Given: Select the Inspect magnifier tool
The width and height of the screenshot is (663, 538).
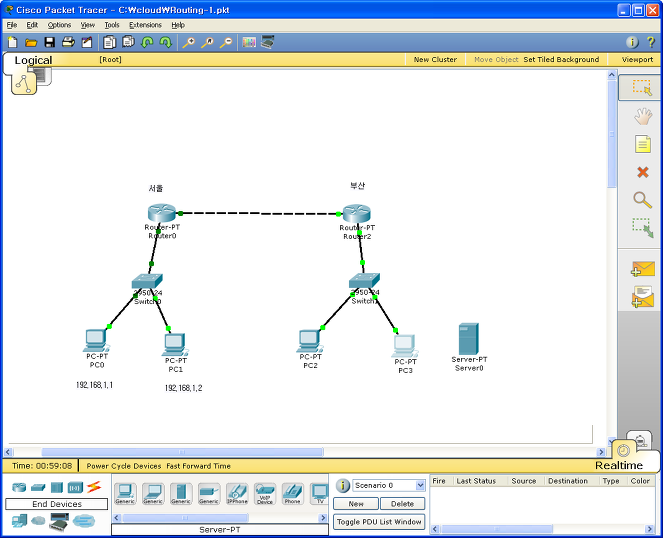Looking at the screenshot, I should 642,200.
